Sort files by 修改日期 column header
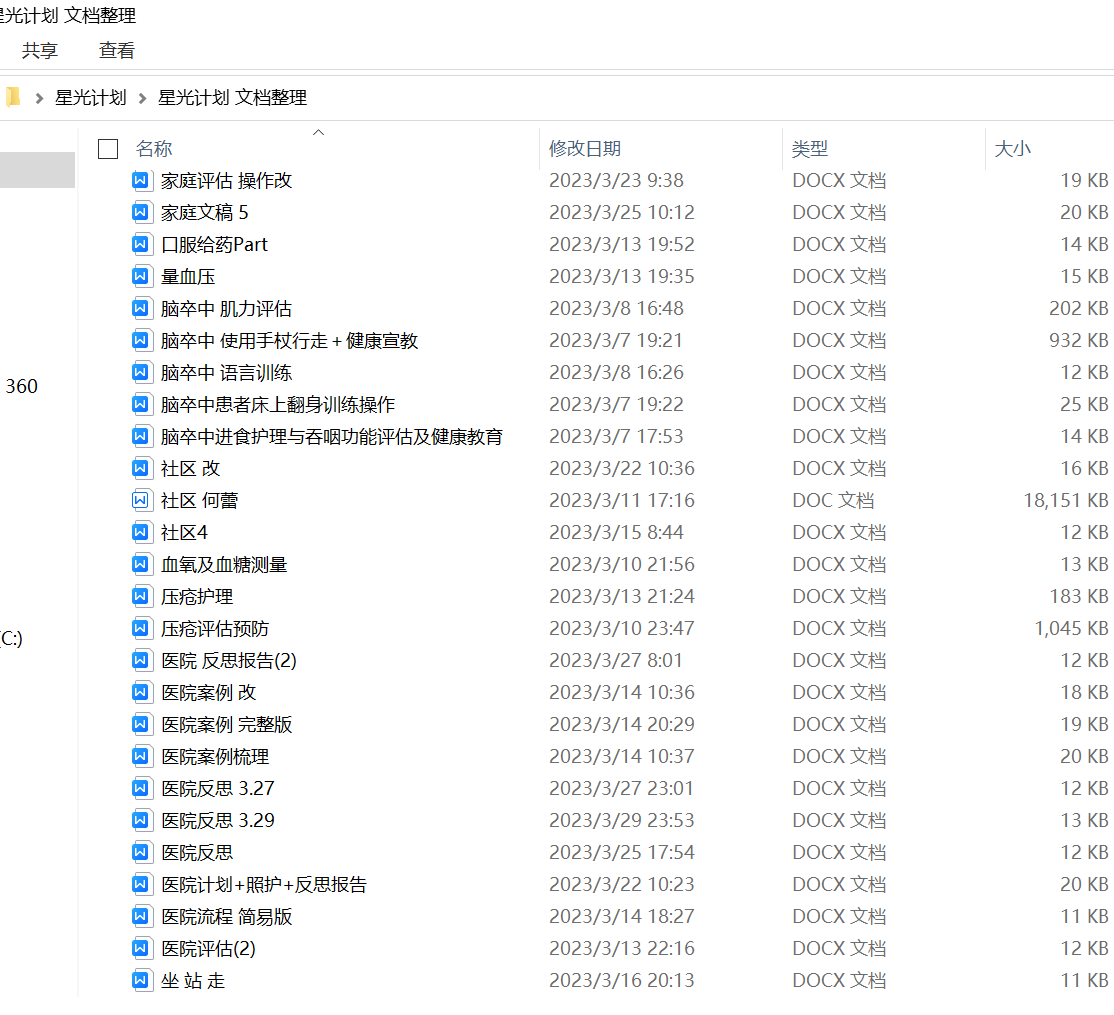The height and width of the screenshot is (1015, 1114). tap(585, 149)
